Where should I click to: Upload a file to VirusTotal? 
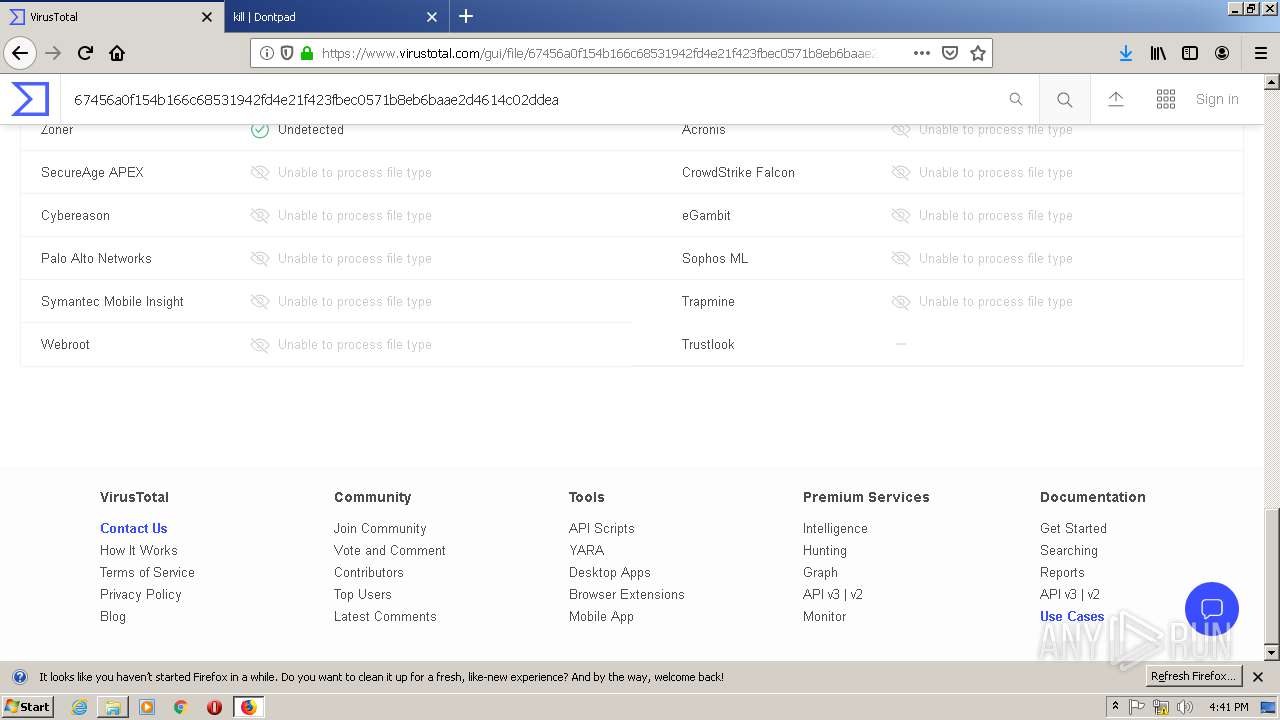click(1116, 99)
